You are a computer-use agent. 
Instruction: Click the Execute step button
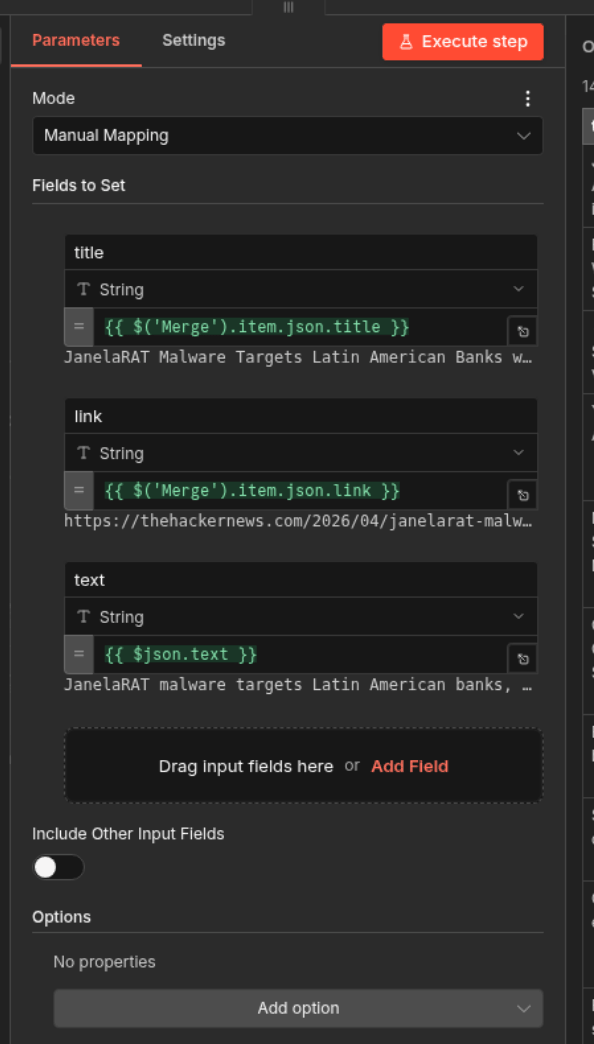tap(463, 42)
